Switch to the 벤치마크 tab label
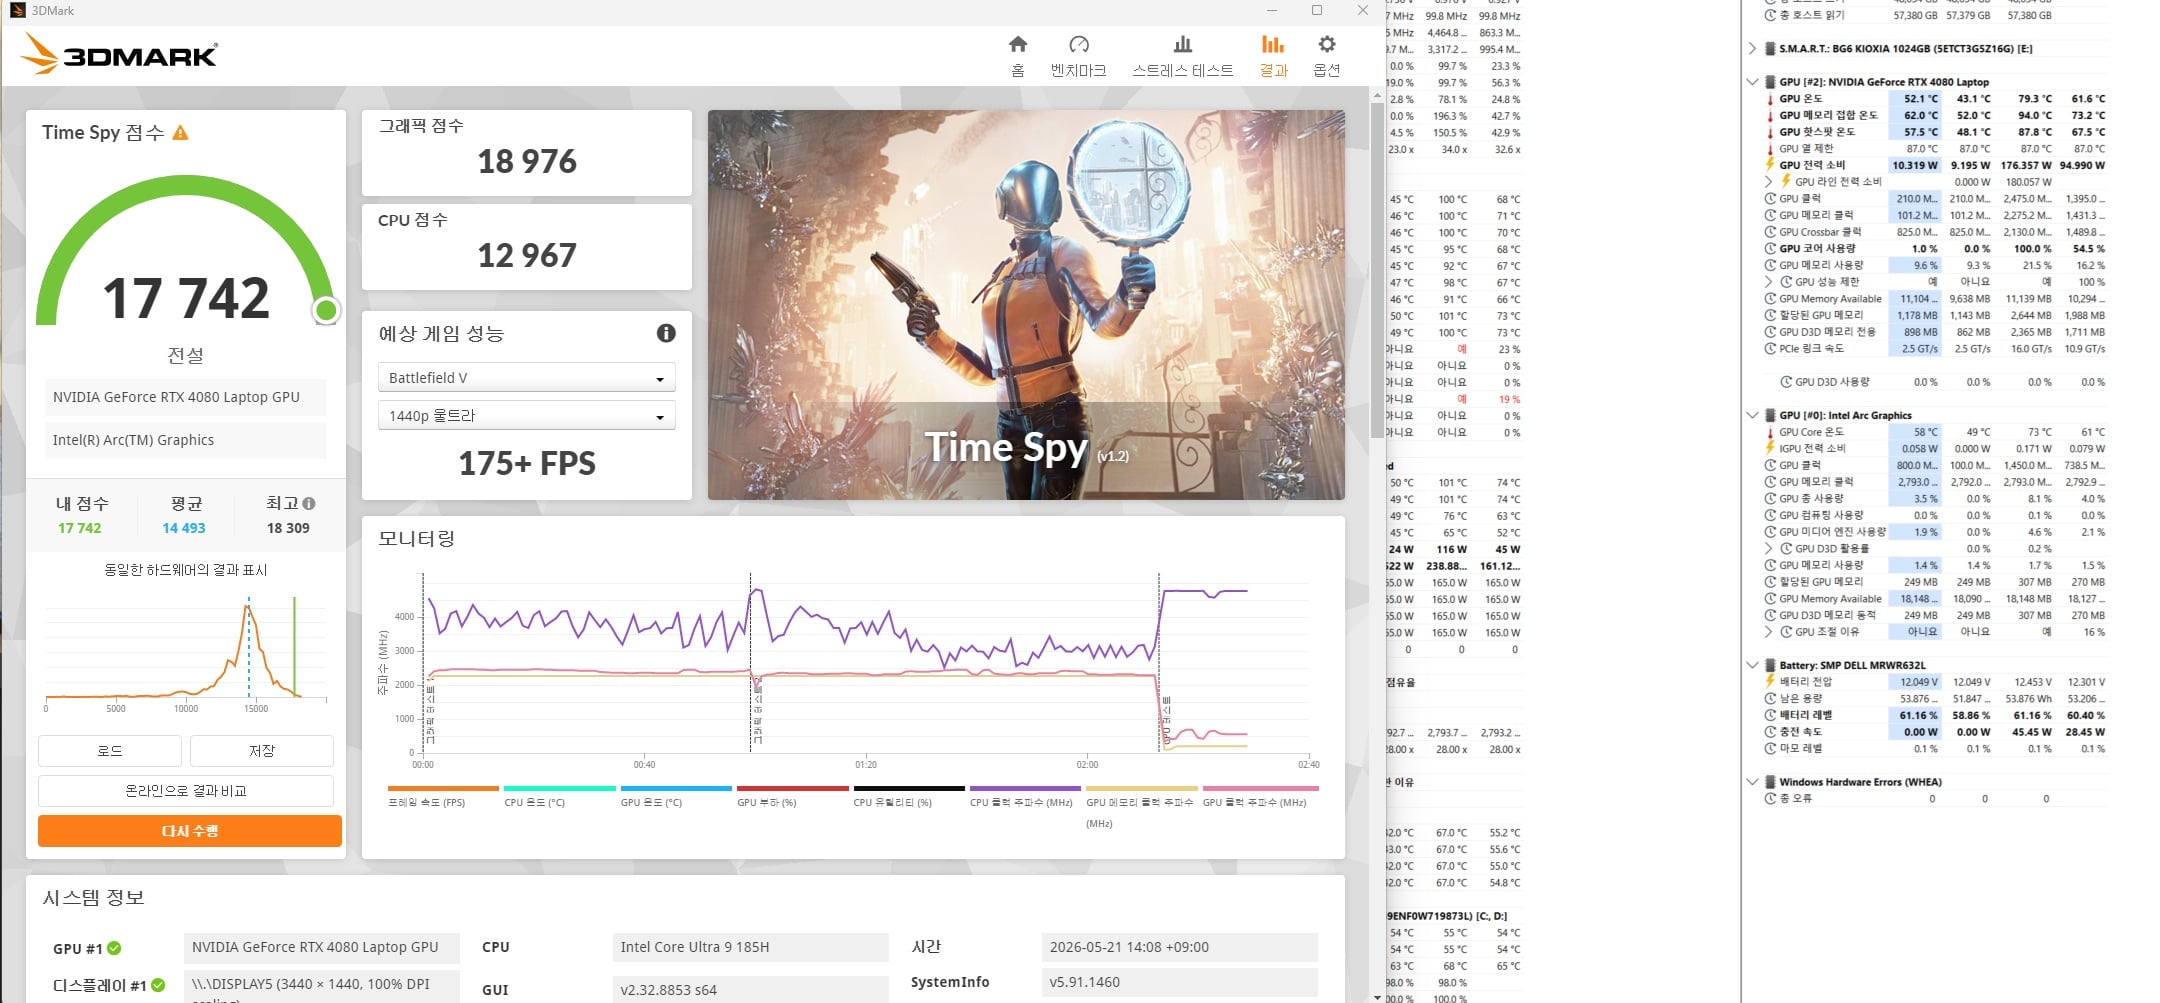The width and height of the screenshot is (2160, 1003). tap(1078, 70)
